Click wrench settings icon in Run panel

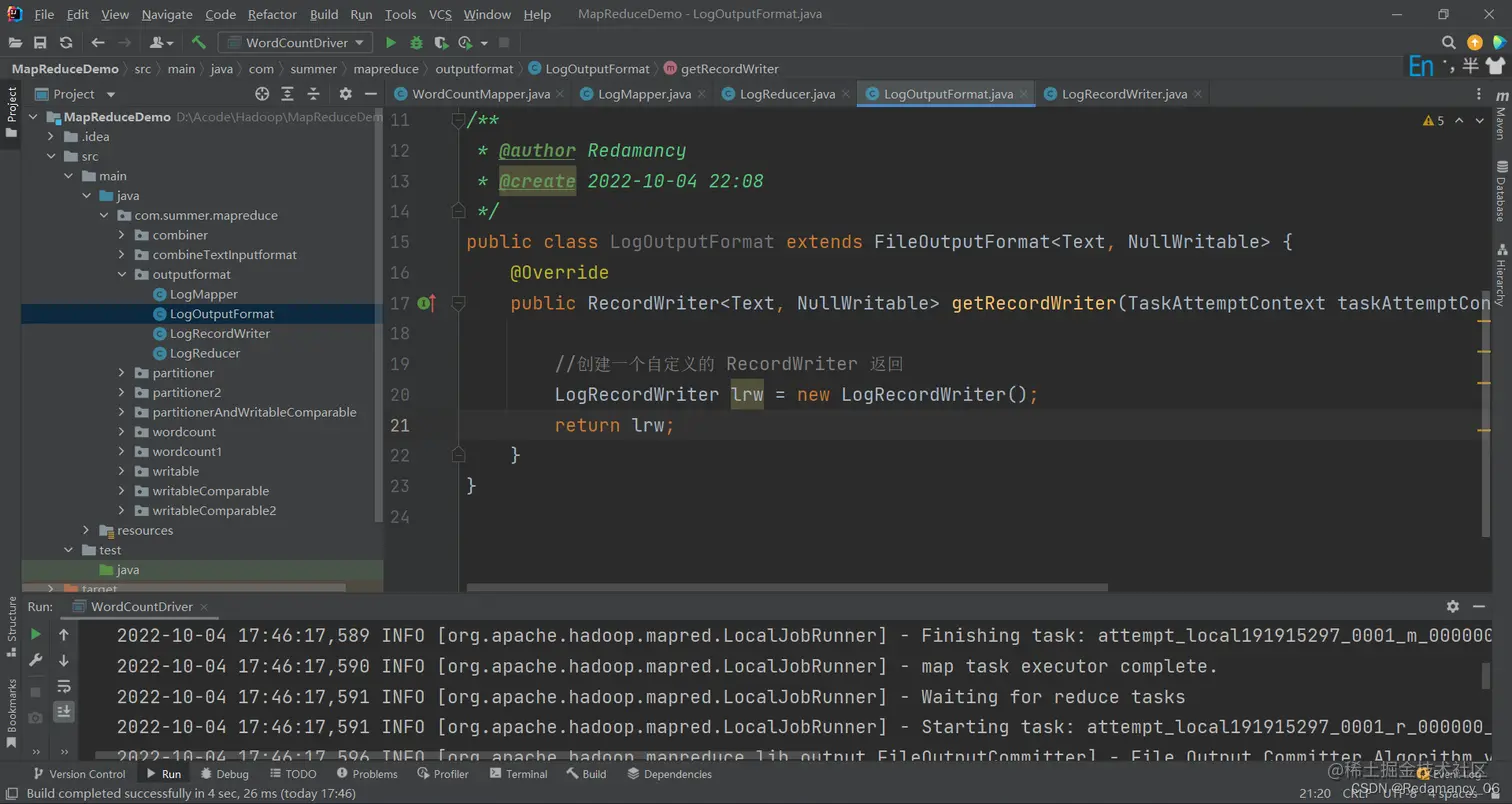[x=36, y=660]
